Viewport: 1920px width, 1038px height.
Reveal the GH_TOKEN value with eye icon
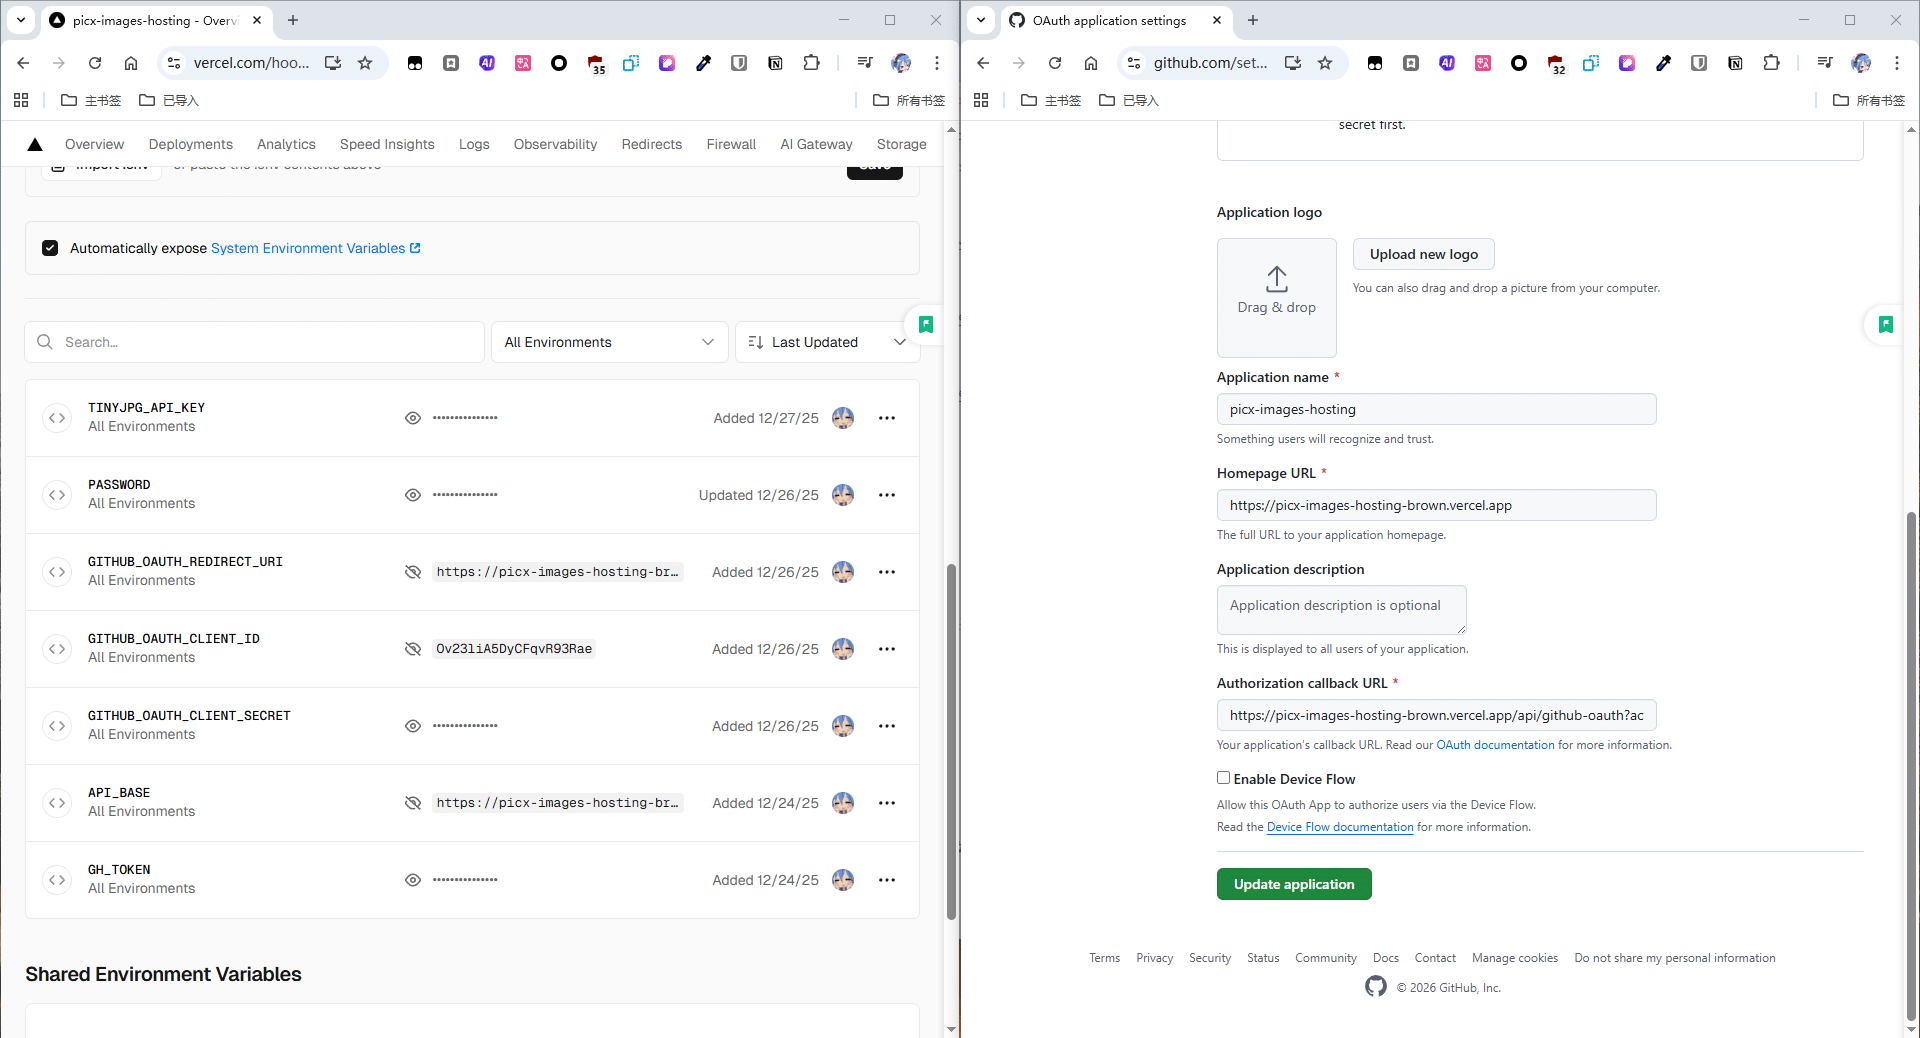coord(412,880)
